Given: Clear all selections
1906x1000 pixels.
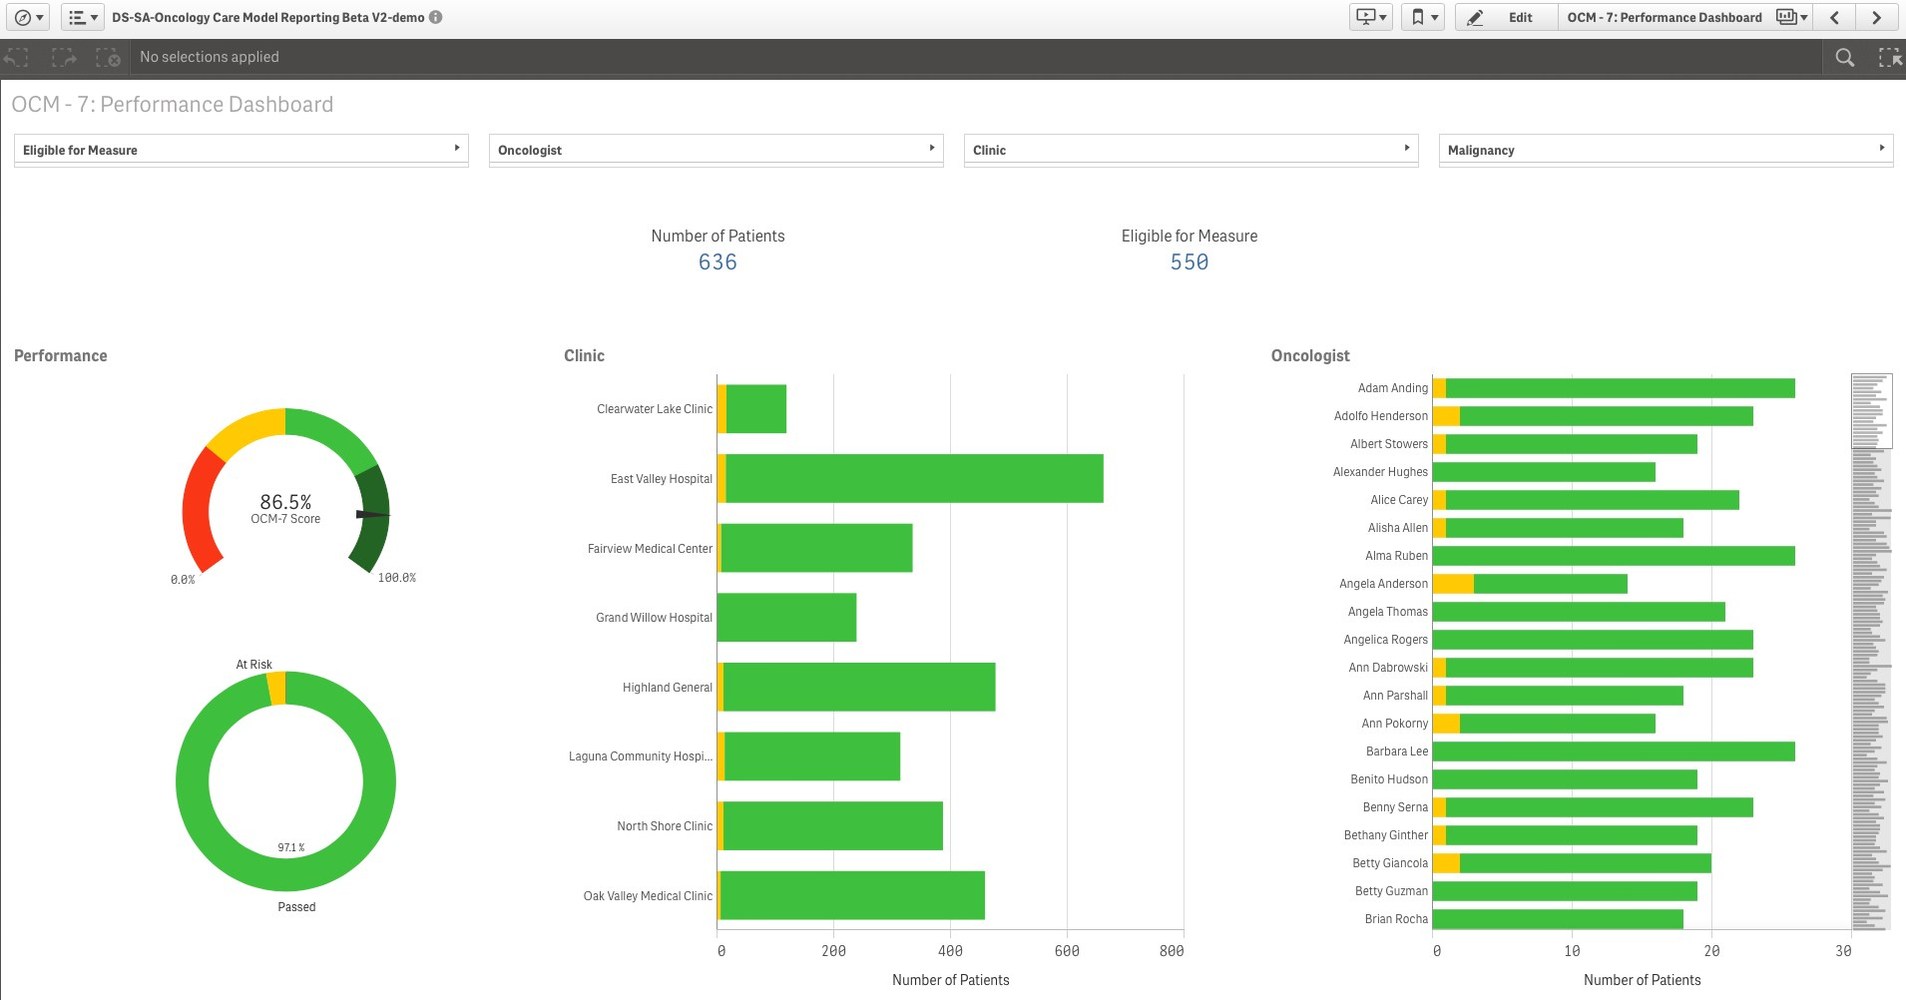Looking at the screenshot, I should click(x=108, y=57).
